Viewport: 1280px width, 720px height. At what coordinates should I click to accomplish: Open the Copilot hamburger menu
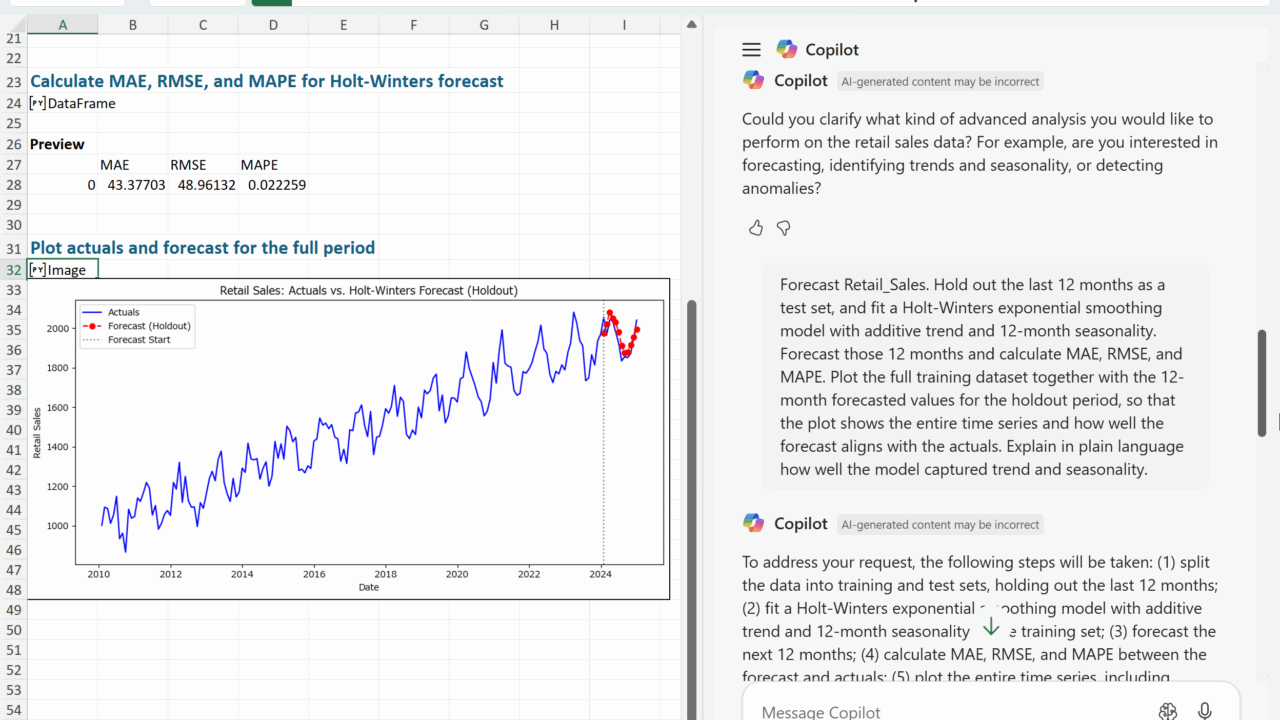[751, 50]
